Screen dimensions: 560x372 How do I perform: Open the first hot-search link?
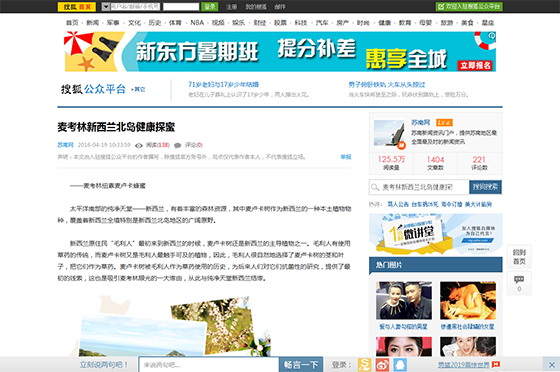pos(398,205)
